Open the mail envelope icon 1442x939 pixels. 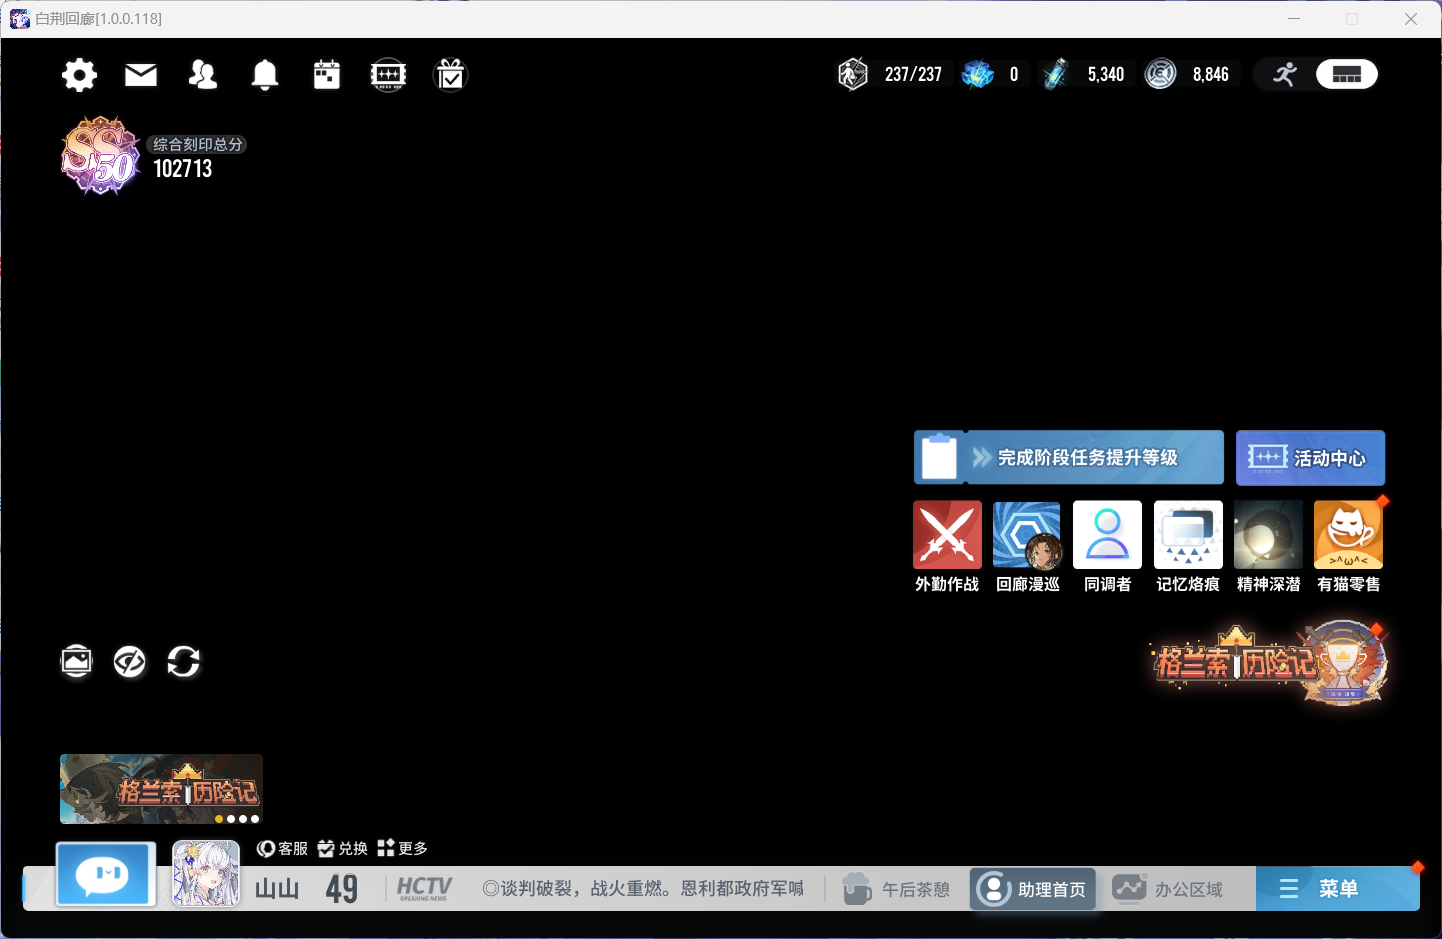pyautogui.click(x=141, y=75)
